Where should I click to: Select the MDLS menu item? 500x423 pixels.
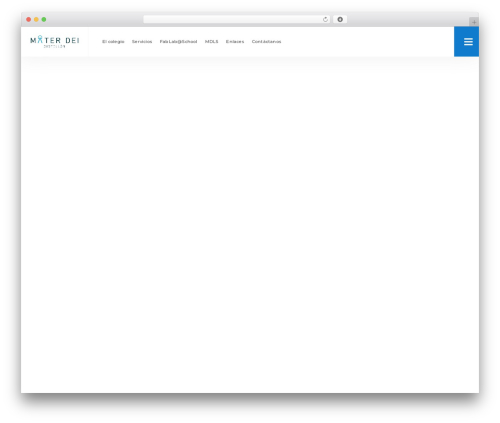tap(211, 42)
